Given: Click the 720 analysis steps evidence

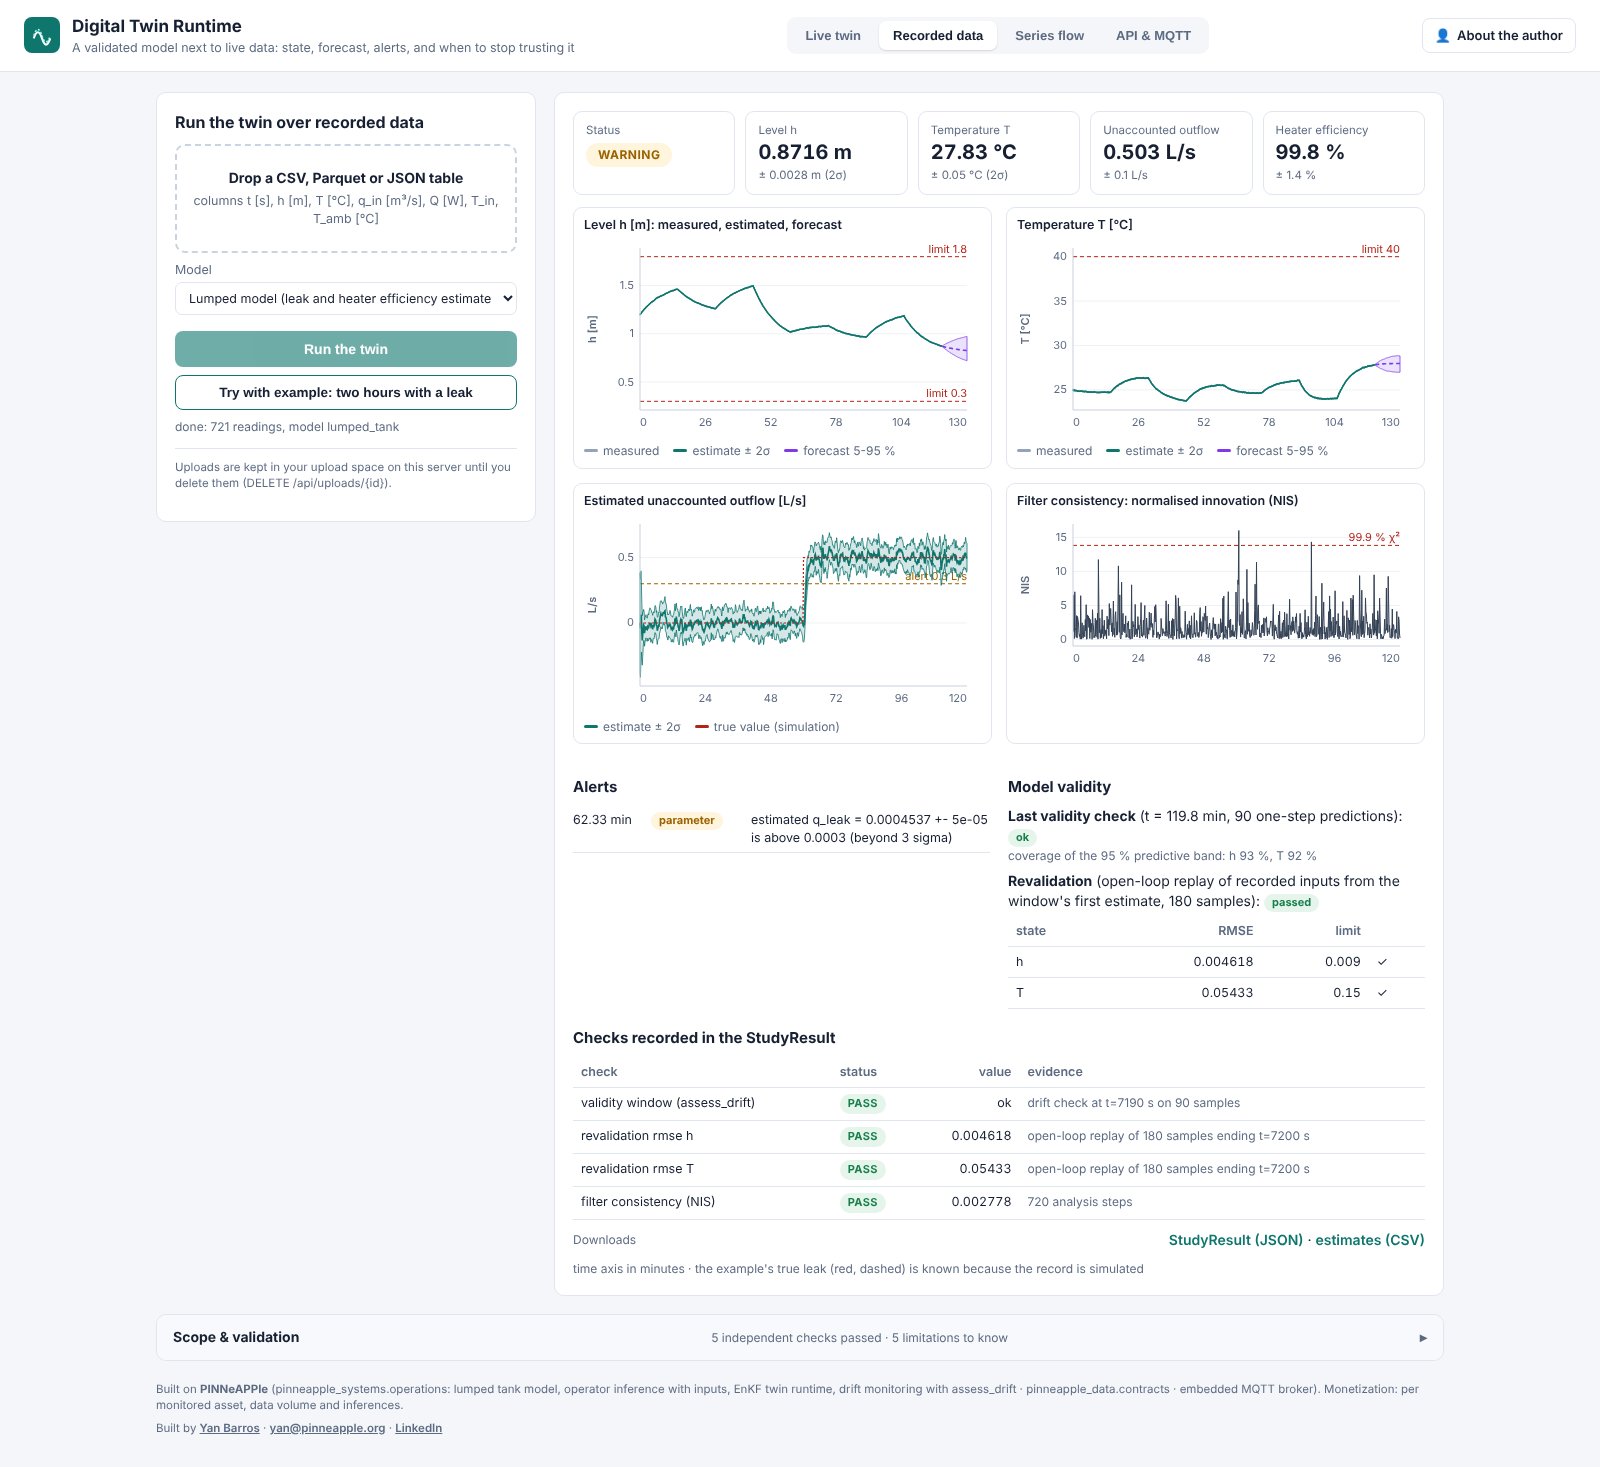Looking at the screenshot, I should click(1080, 1202).
